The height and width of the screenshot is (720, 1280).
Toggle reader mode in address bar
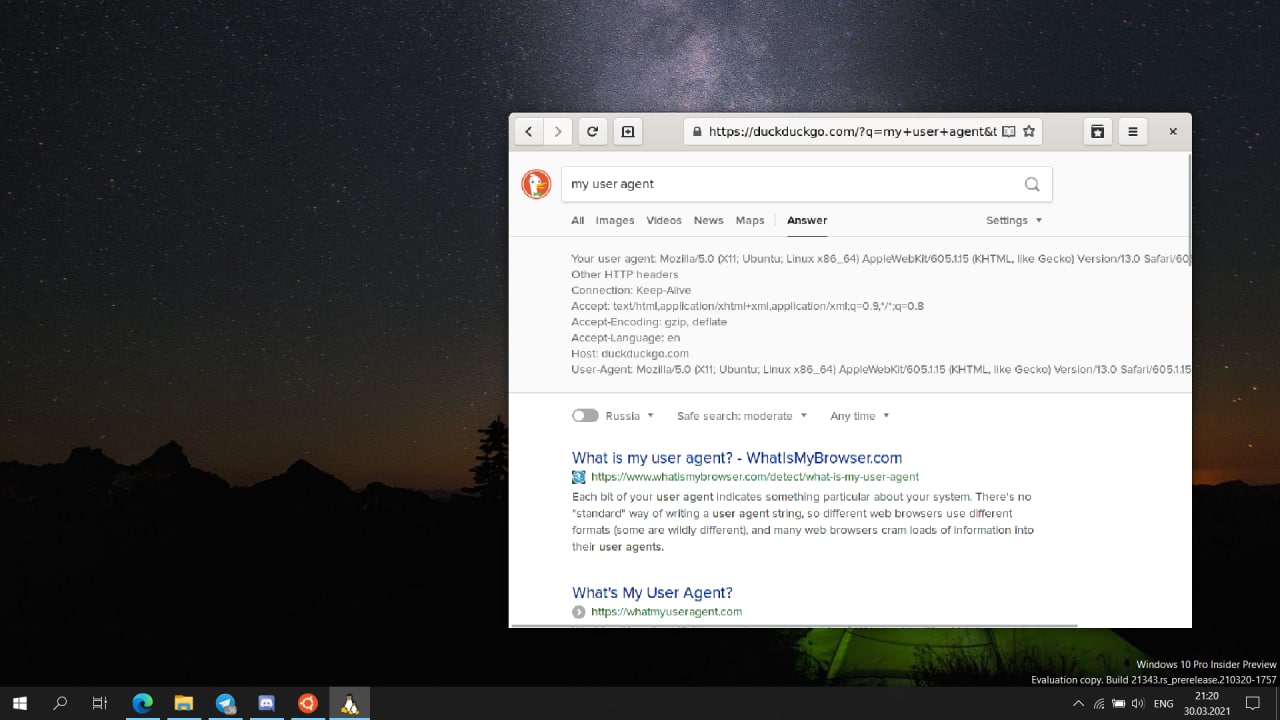tap(1009, 131)
